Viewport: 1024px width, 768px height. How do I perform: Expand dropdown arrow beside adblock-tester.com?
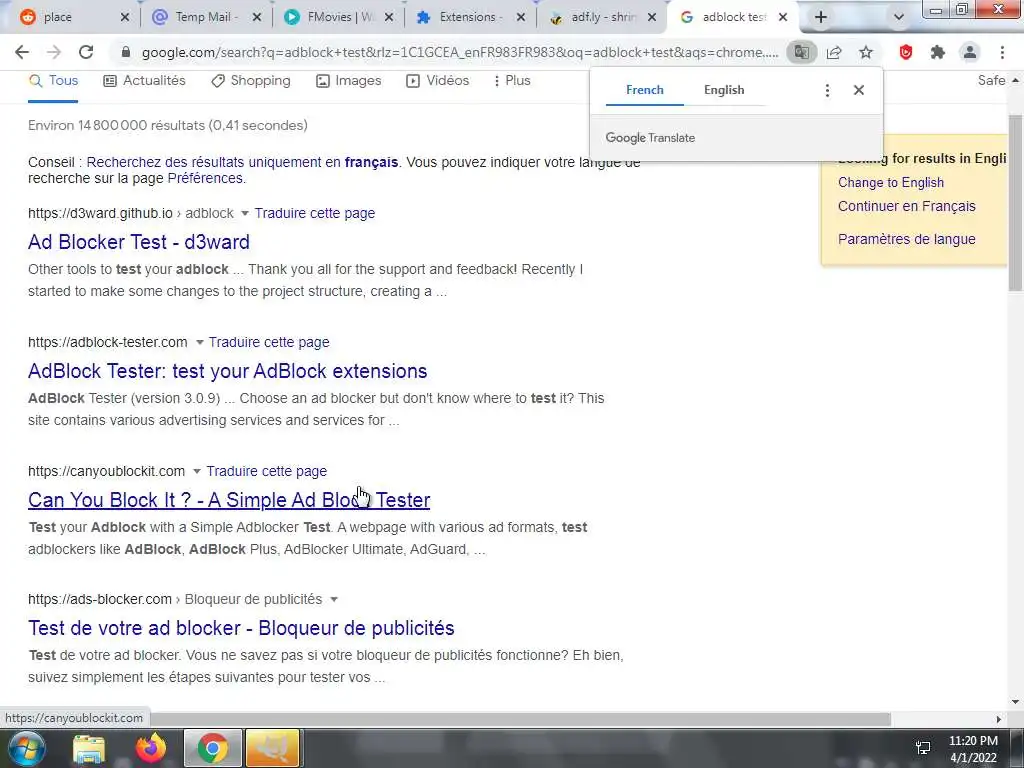tap(200, 342)
